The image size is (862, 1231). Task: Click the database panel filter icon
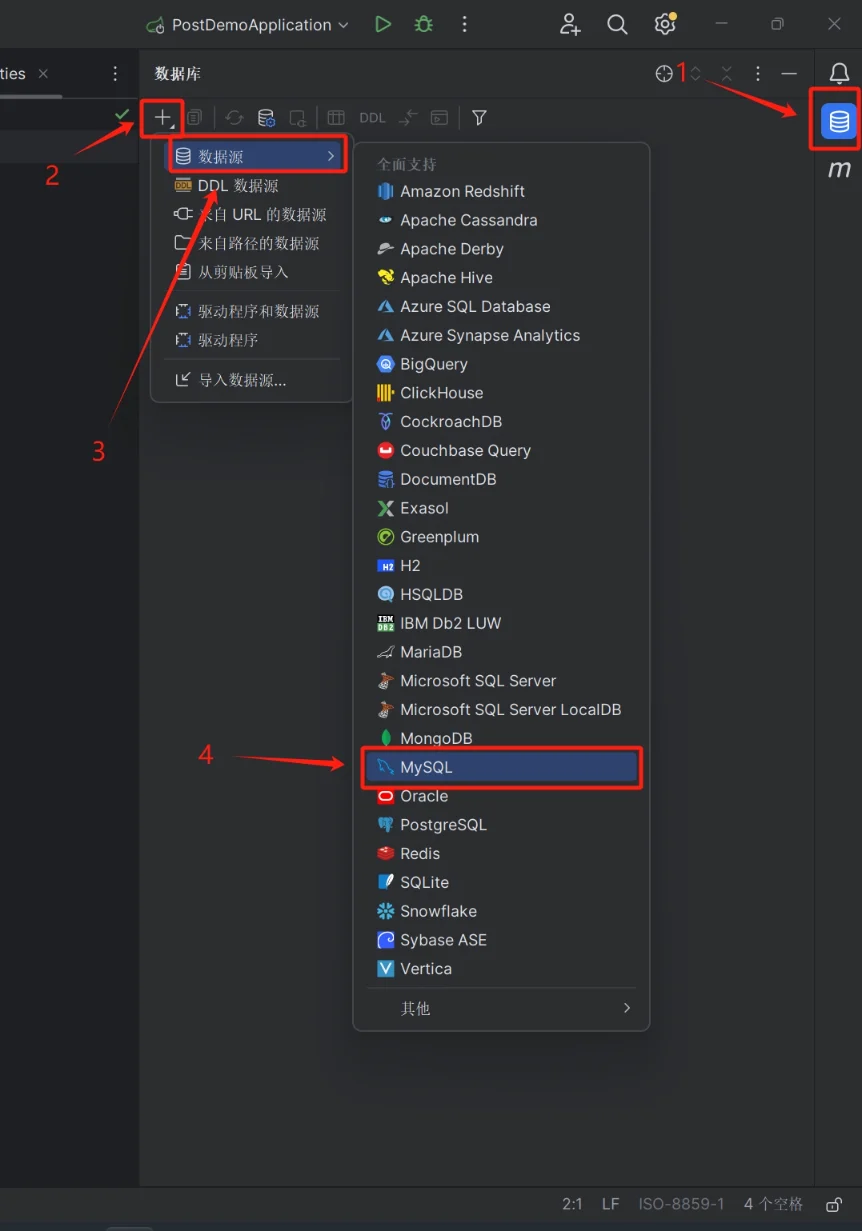(479, 118)
